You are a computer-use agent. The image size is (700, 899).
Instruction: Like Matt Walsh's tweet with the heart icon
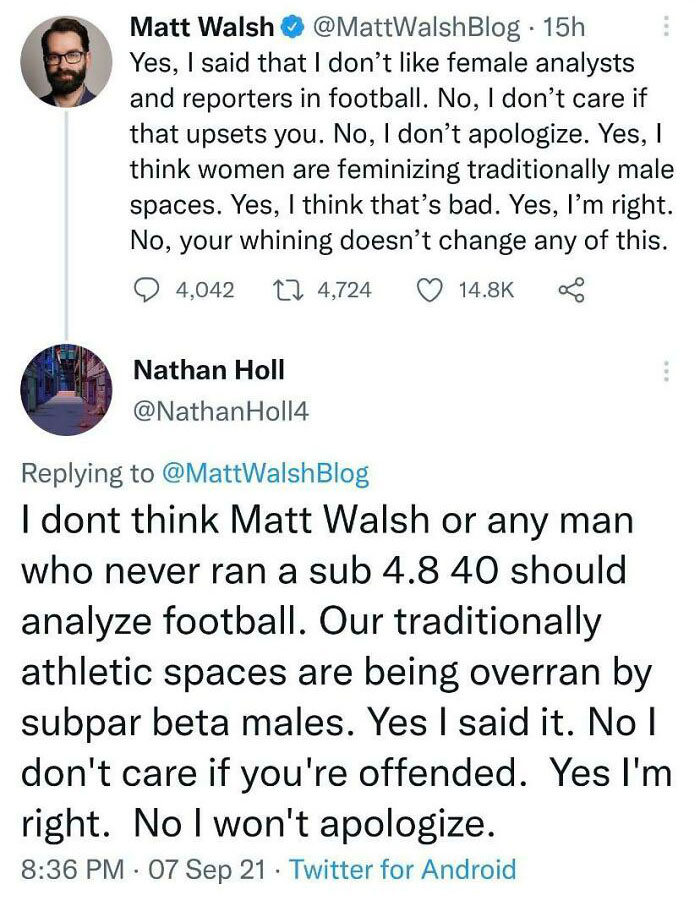point(429,290)
